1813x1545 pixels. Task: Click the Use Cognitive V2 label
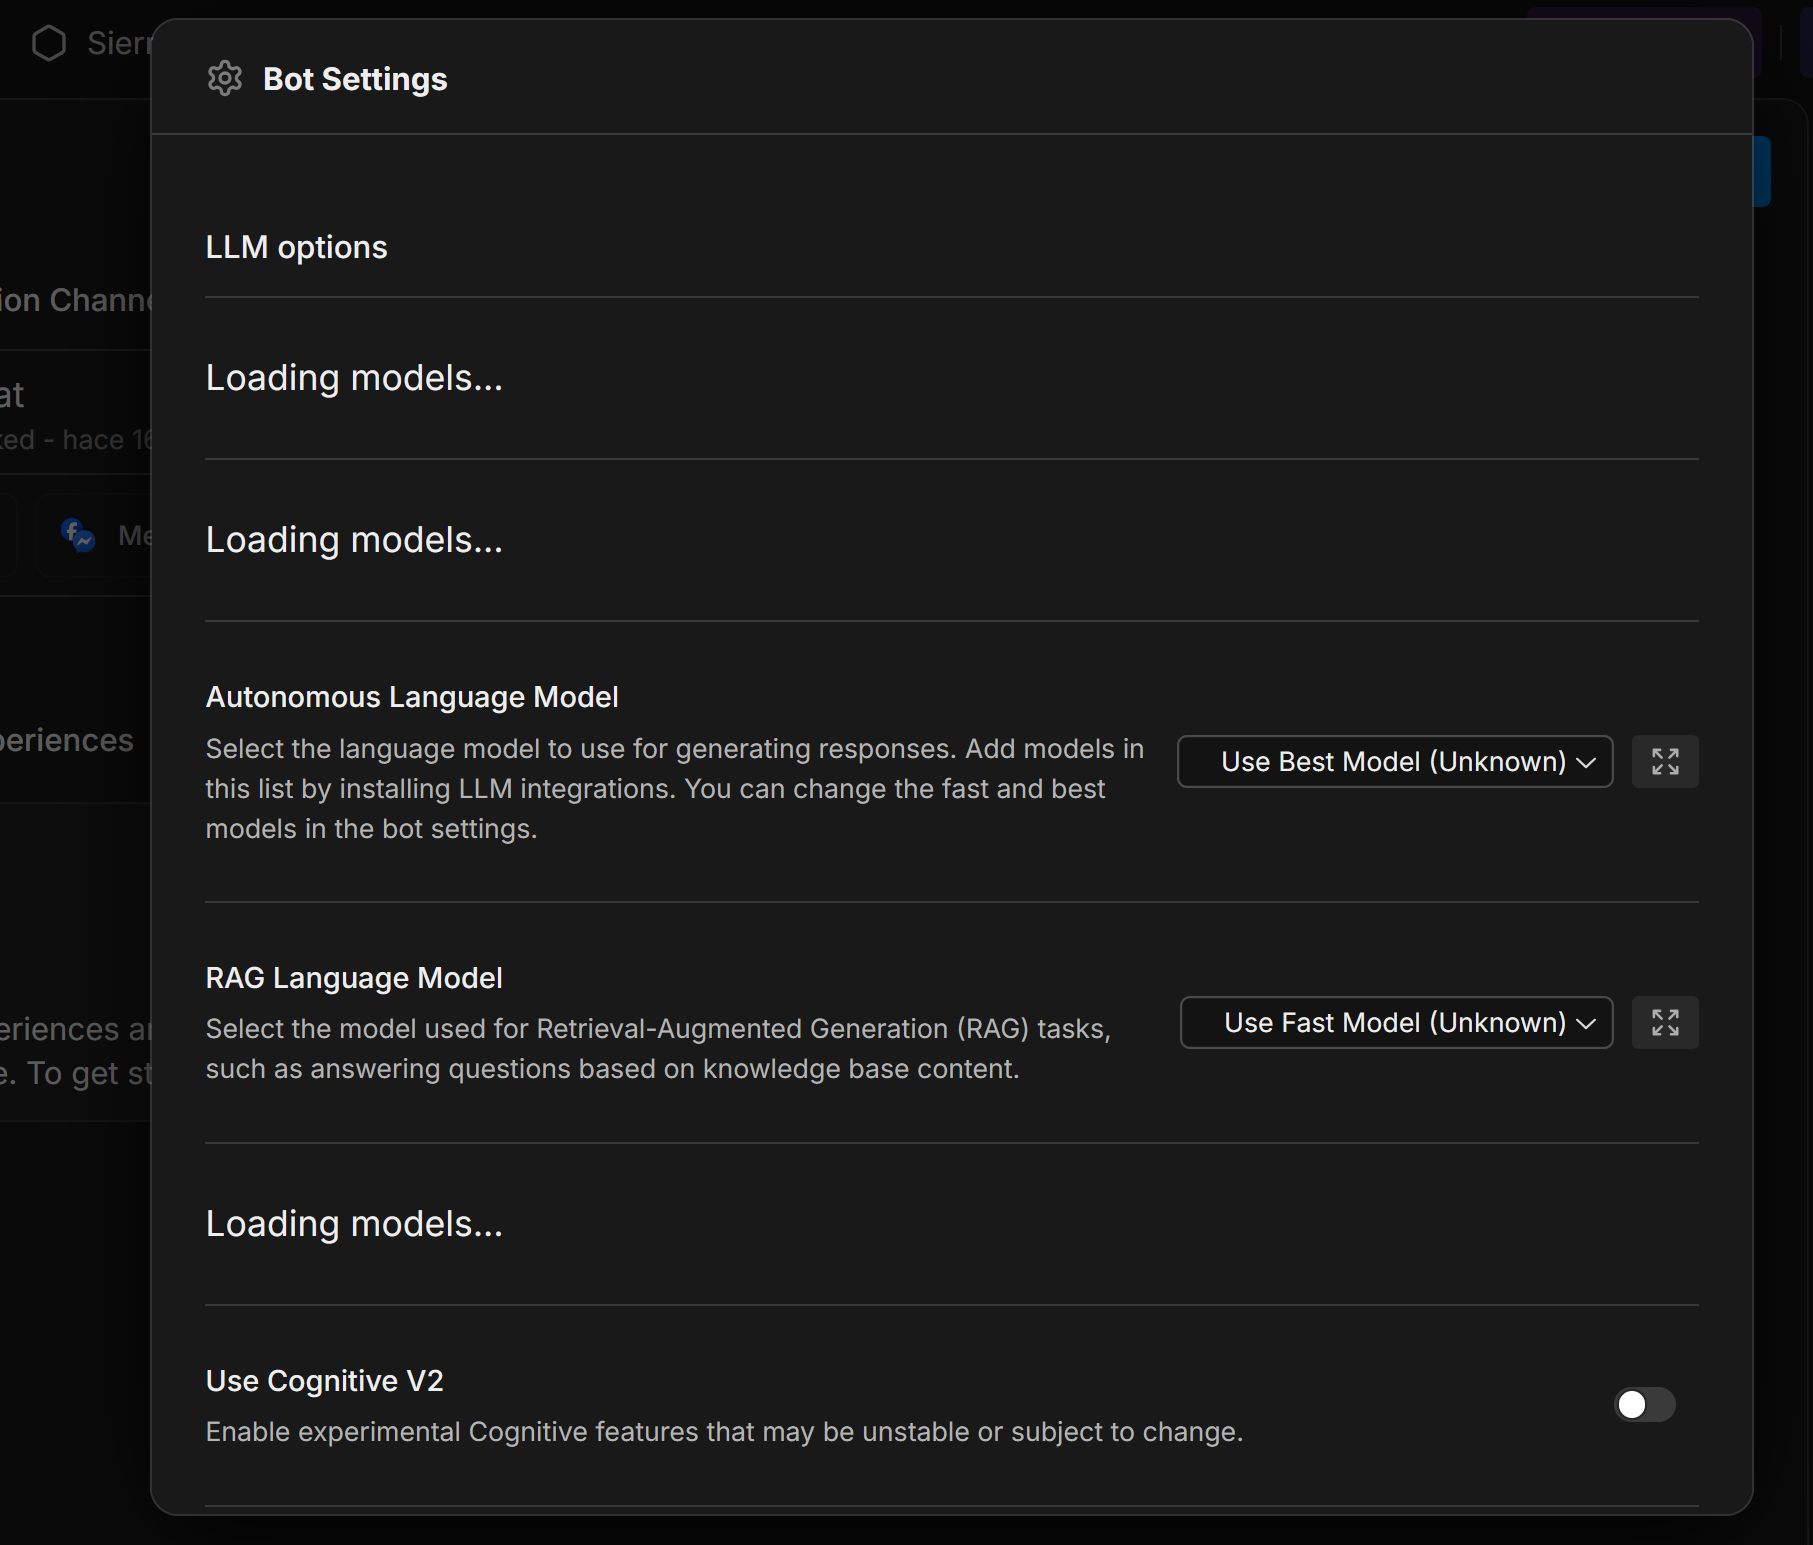324,1381
